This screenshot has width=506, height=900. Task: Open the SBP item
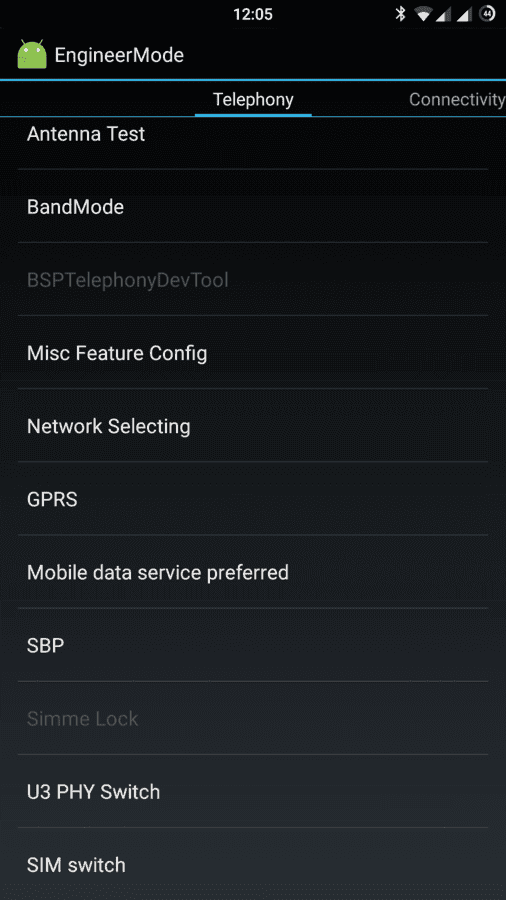[x=253, y=645]
